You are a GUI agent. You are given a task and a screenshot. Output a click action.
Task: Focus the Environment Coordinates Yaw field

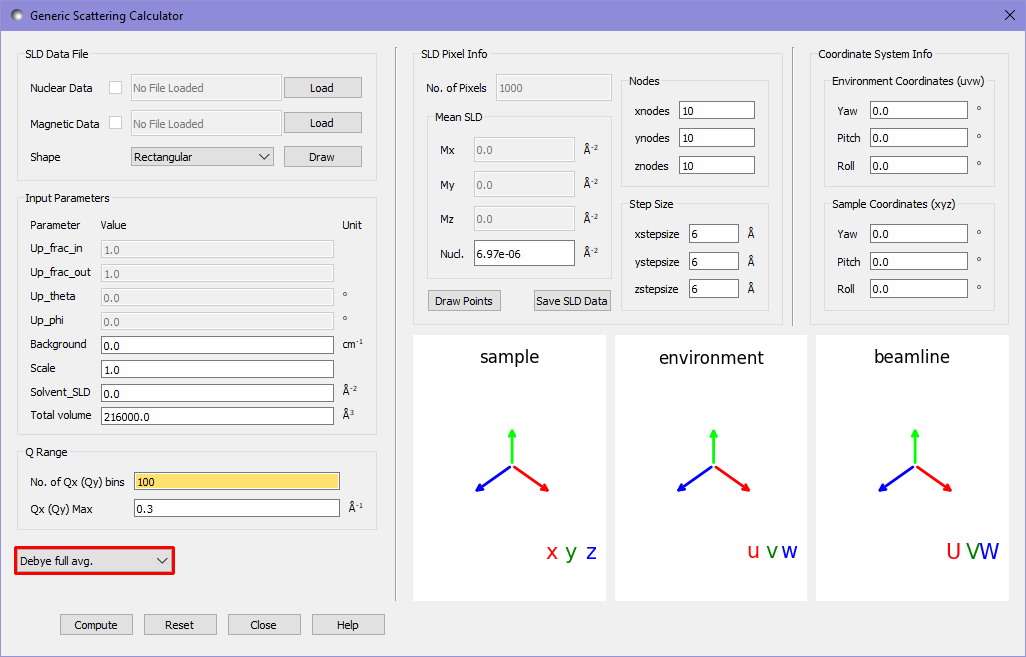[918, 110]
